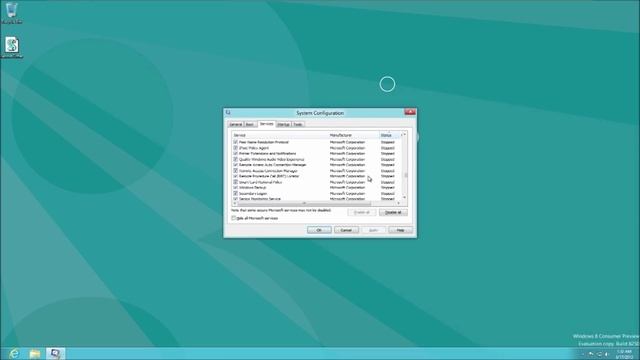This screenshot has height=360, width=640.
Task: Select the Recycle Bin desktop icon
Action: 11,12
